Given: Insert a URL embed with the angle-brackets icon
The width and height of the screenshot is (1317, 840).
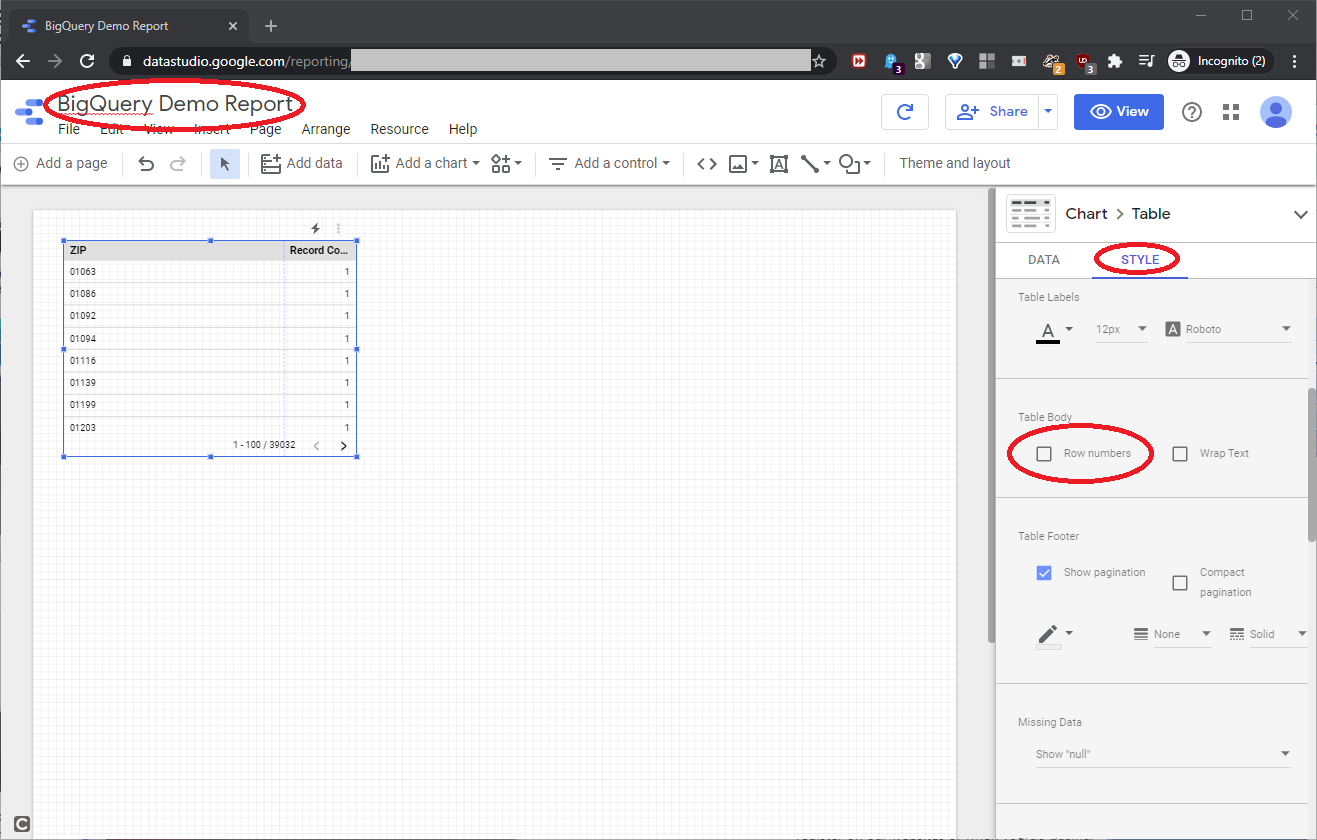Looking at the screenshot, I should 707,163.
